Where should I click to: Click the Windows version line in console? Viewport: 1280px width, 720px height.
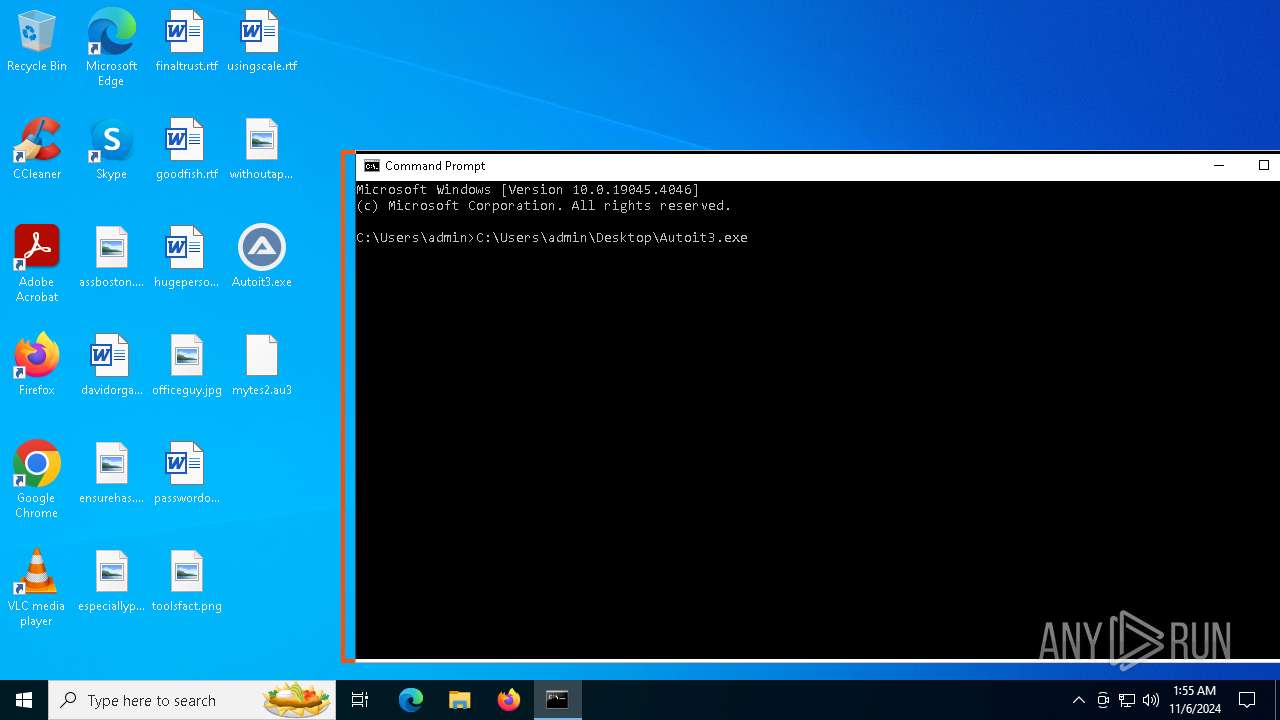pyautogui.click(x=528, y=189)
